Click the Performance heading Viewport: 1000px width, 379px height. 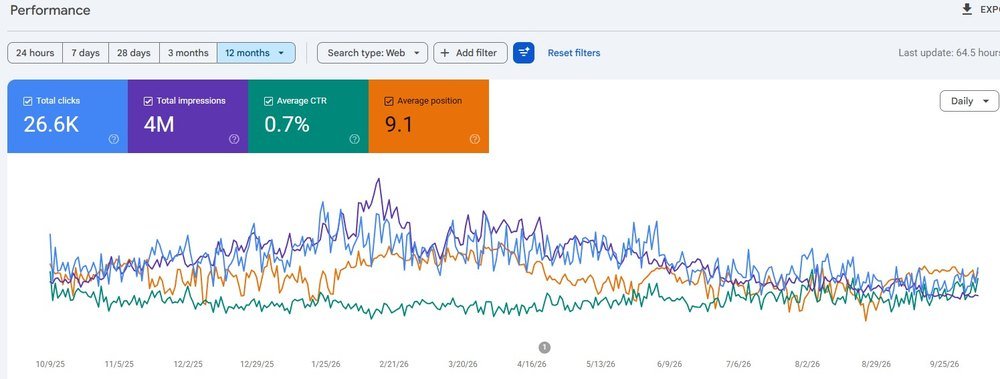(50, 10)
